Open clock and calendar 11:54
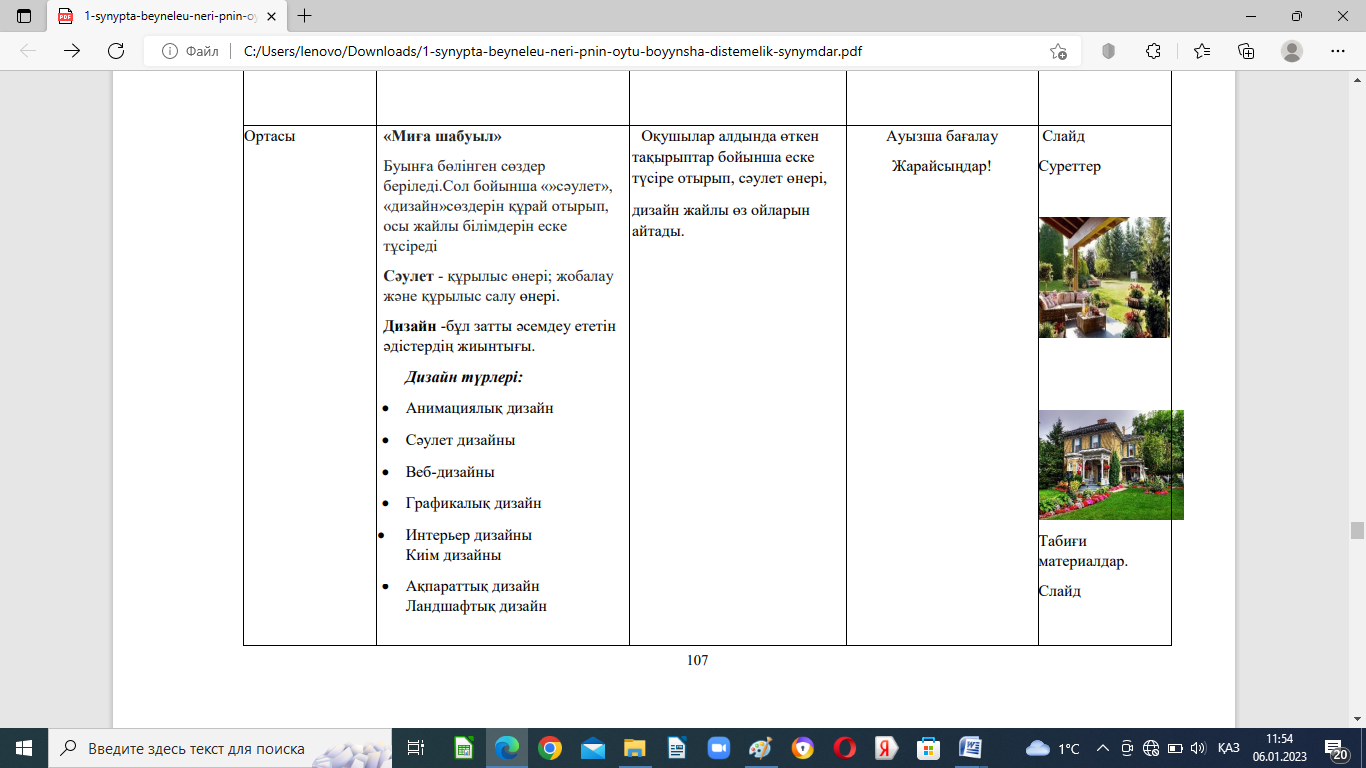The image size is (1366, 768). (1278, 747)
